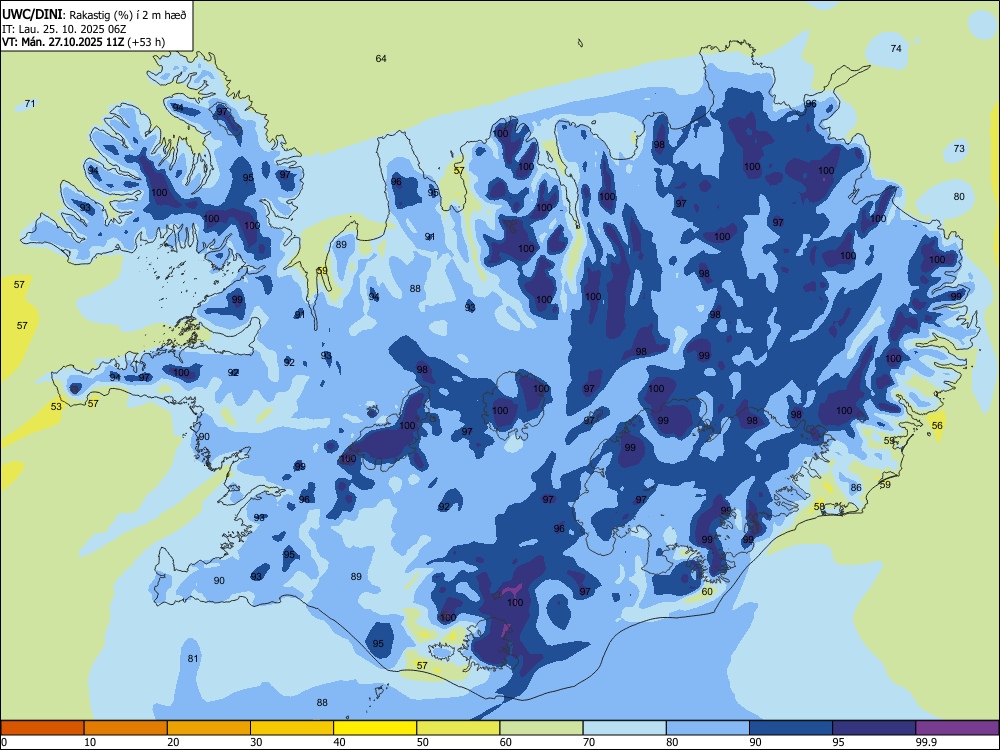Viewport: 1000px width, 750px height.
Task: Select the medium blue 80–90 legend swatch
Action: click(708, 728)
